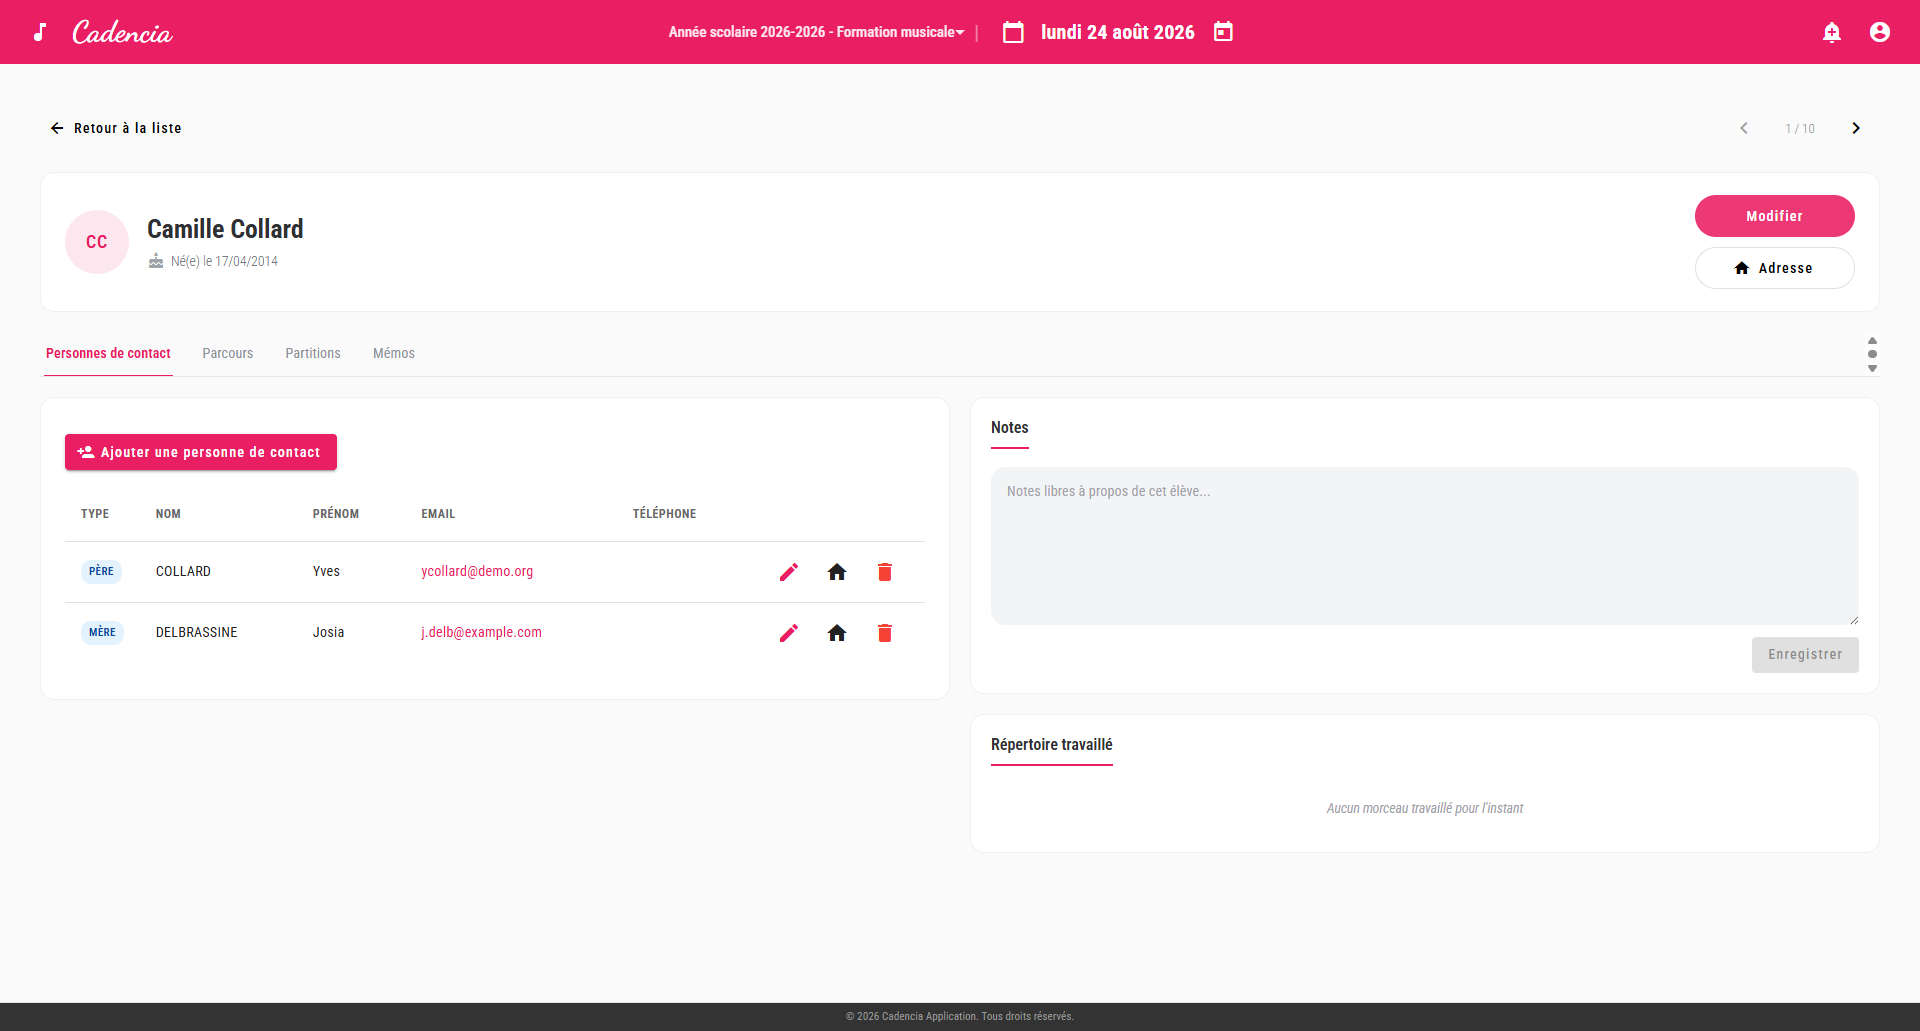This screenshot has height=1031, width=1920.
Task: Click the PÈRE type badge
Action: [101, 571]
